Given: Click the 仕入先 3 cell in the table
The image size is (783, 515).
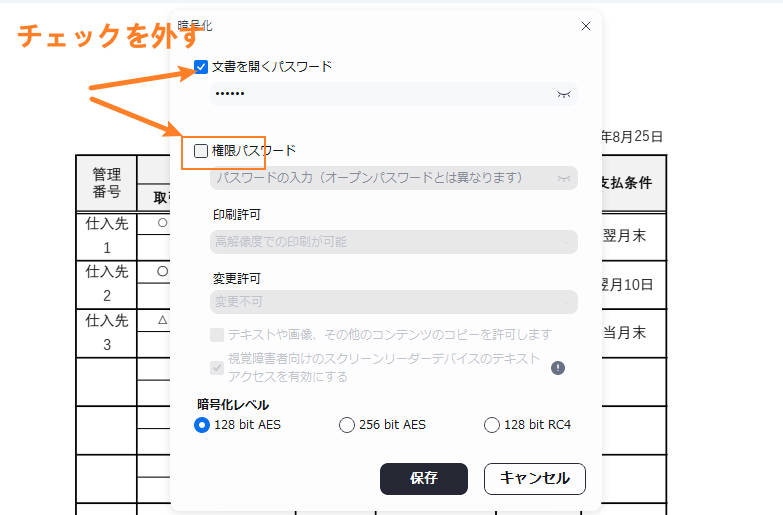Looking at the screenshot, I should click(x=106, y=333).
